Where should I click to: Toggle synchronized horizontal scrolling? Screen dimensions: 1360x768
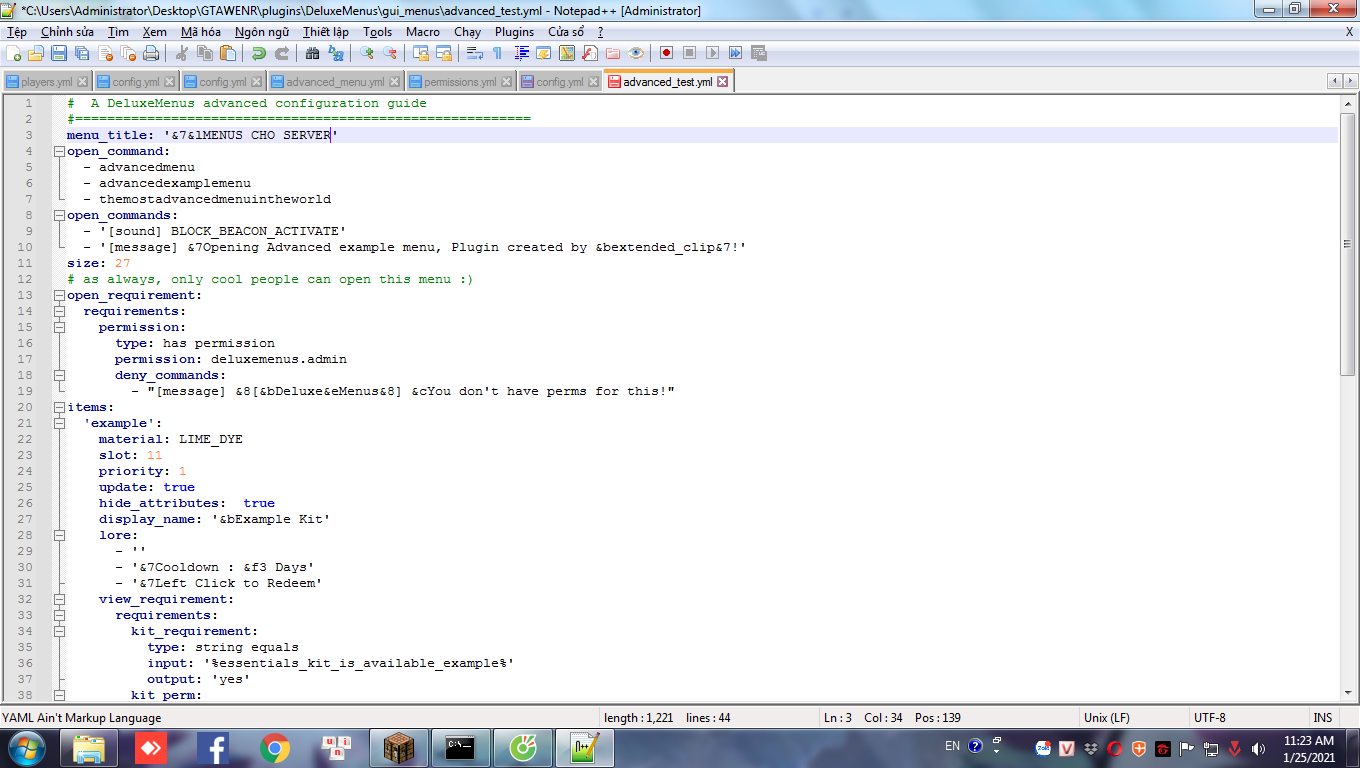click(x=444, y=53)
